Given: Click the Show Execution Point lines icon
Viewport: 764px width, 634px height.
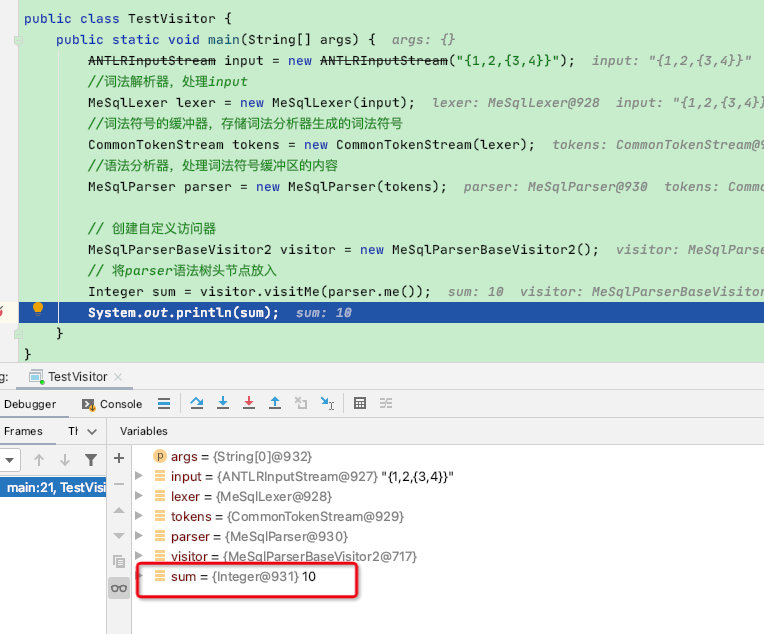Looking at the screenshot, I should pyautogui.click(x=164, y=403).
